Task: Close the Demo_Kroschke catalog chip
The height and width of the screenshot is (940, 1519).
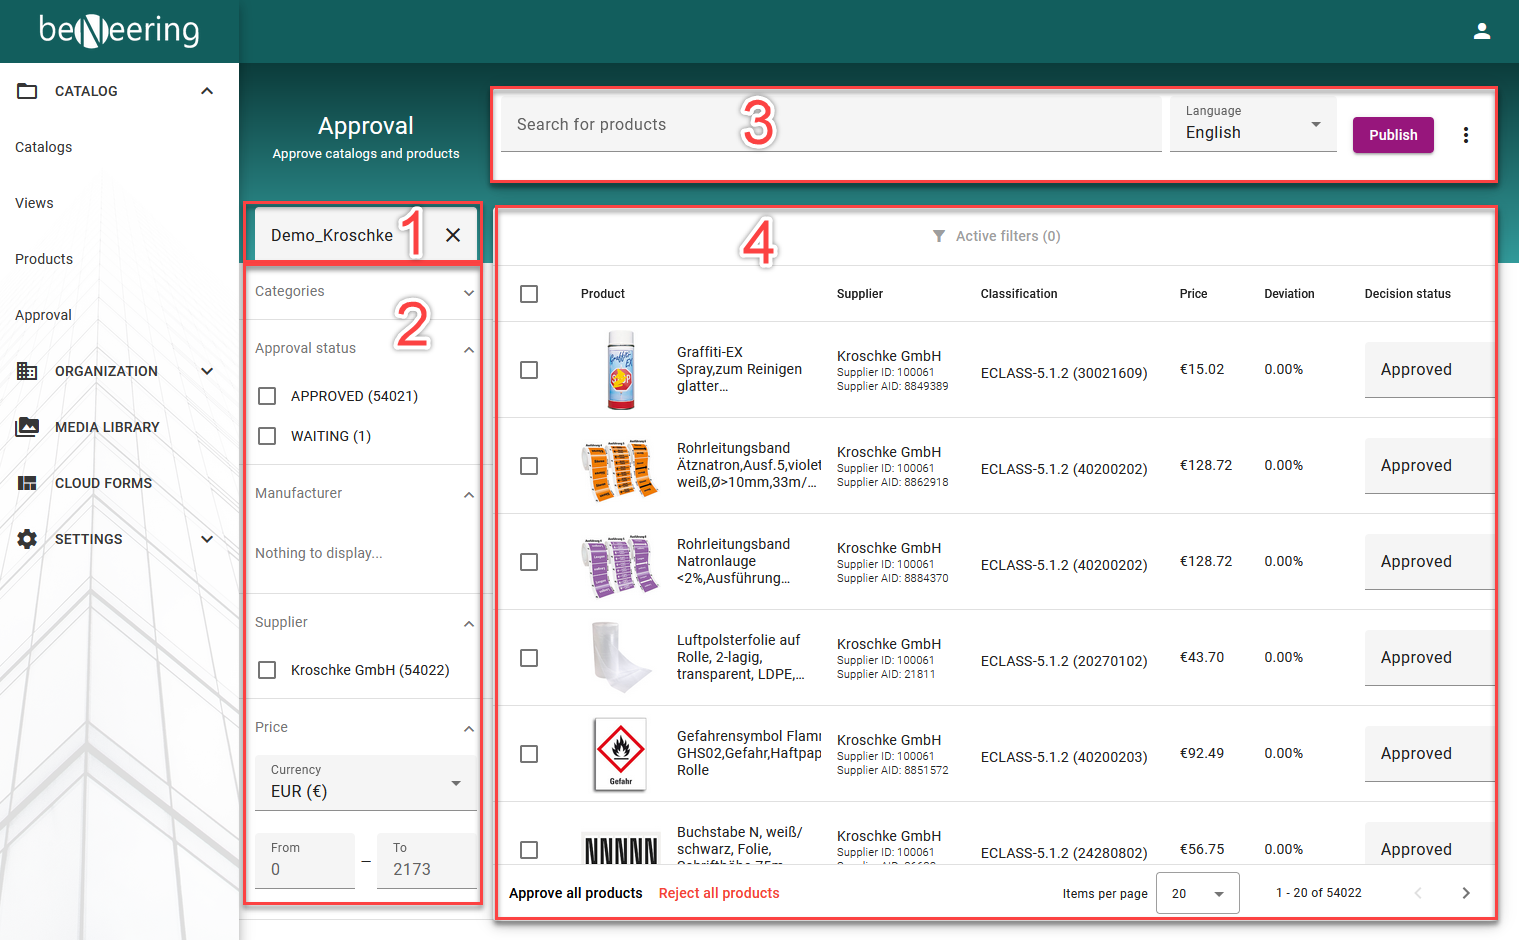Action: pos(453,235)
